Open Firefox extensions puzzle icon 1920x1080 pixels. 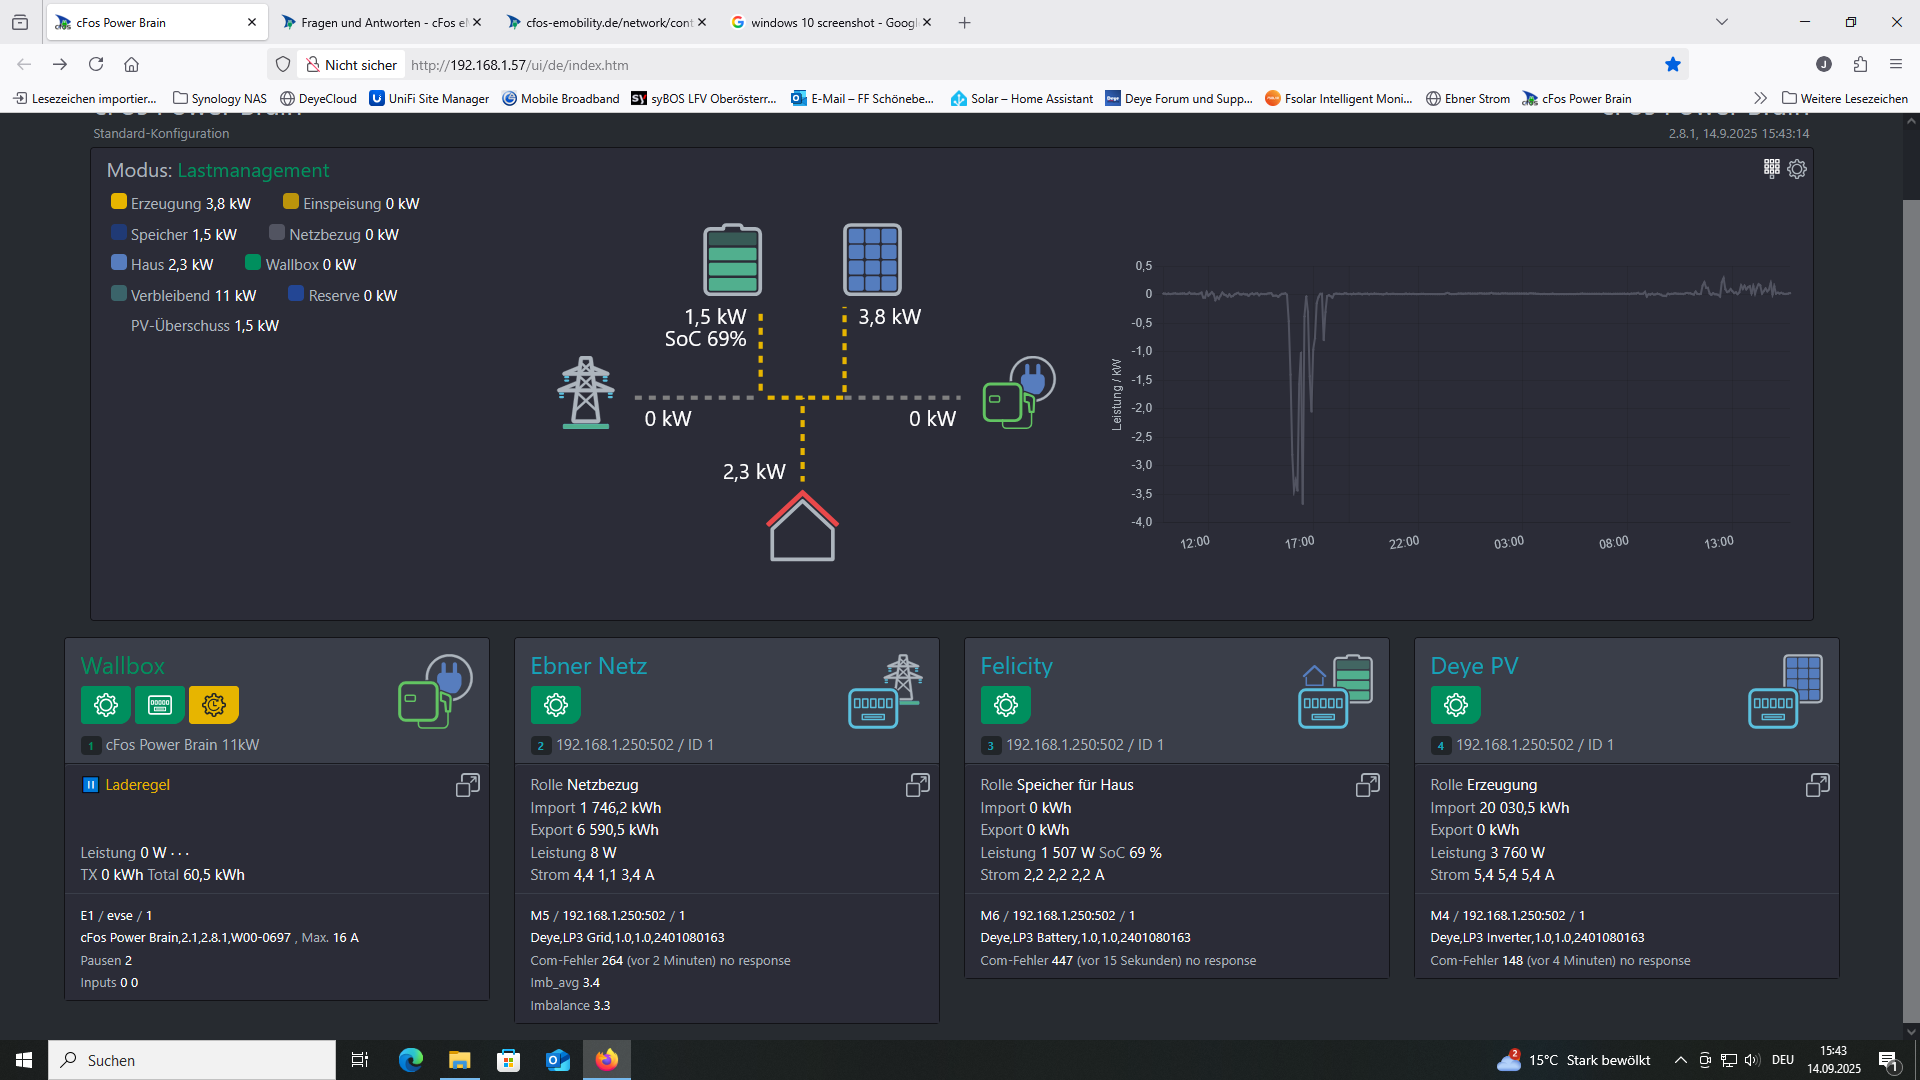pyautogui.click(x=1860, y=65)
